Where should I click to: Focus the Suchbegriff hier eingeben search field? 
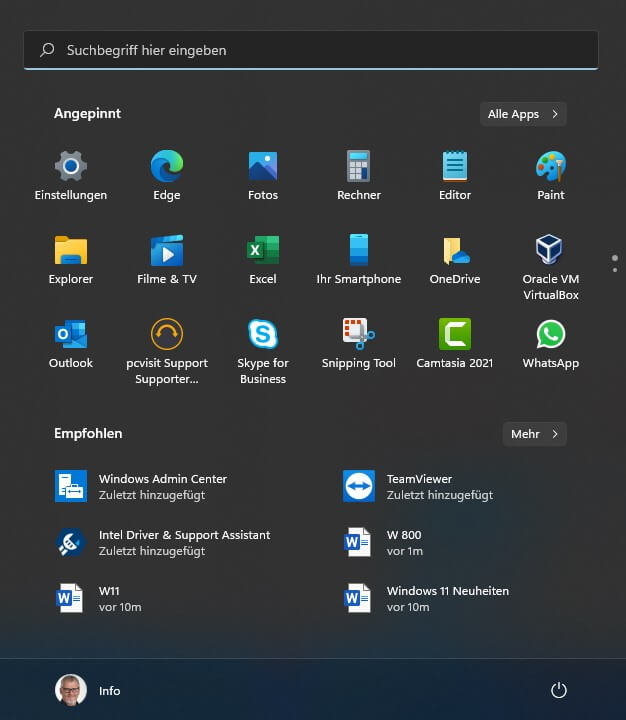click(311, 50)
